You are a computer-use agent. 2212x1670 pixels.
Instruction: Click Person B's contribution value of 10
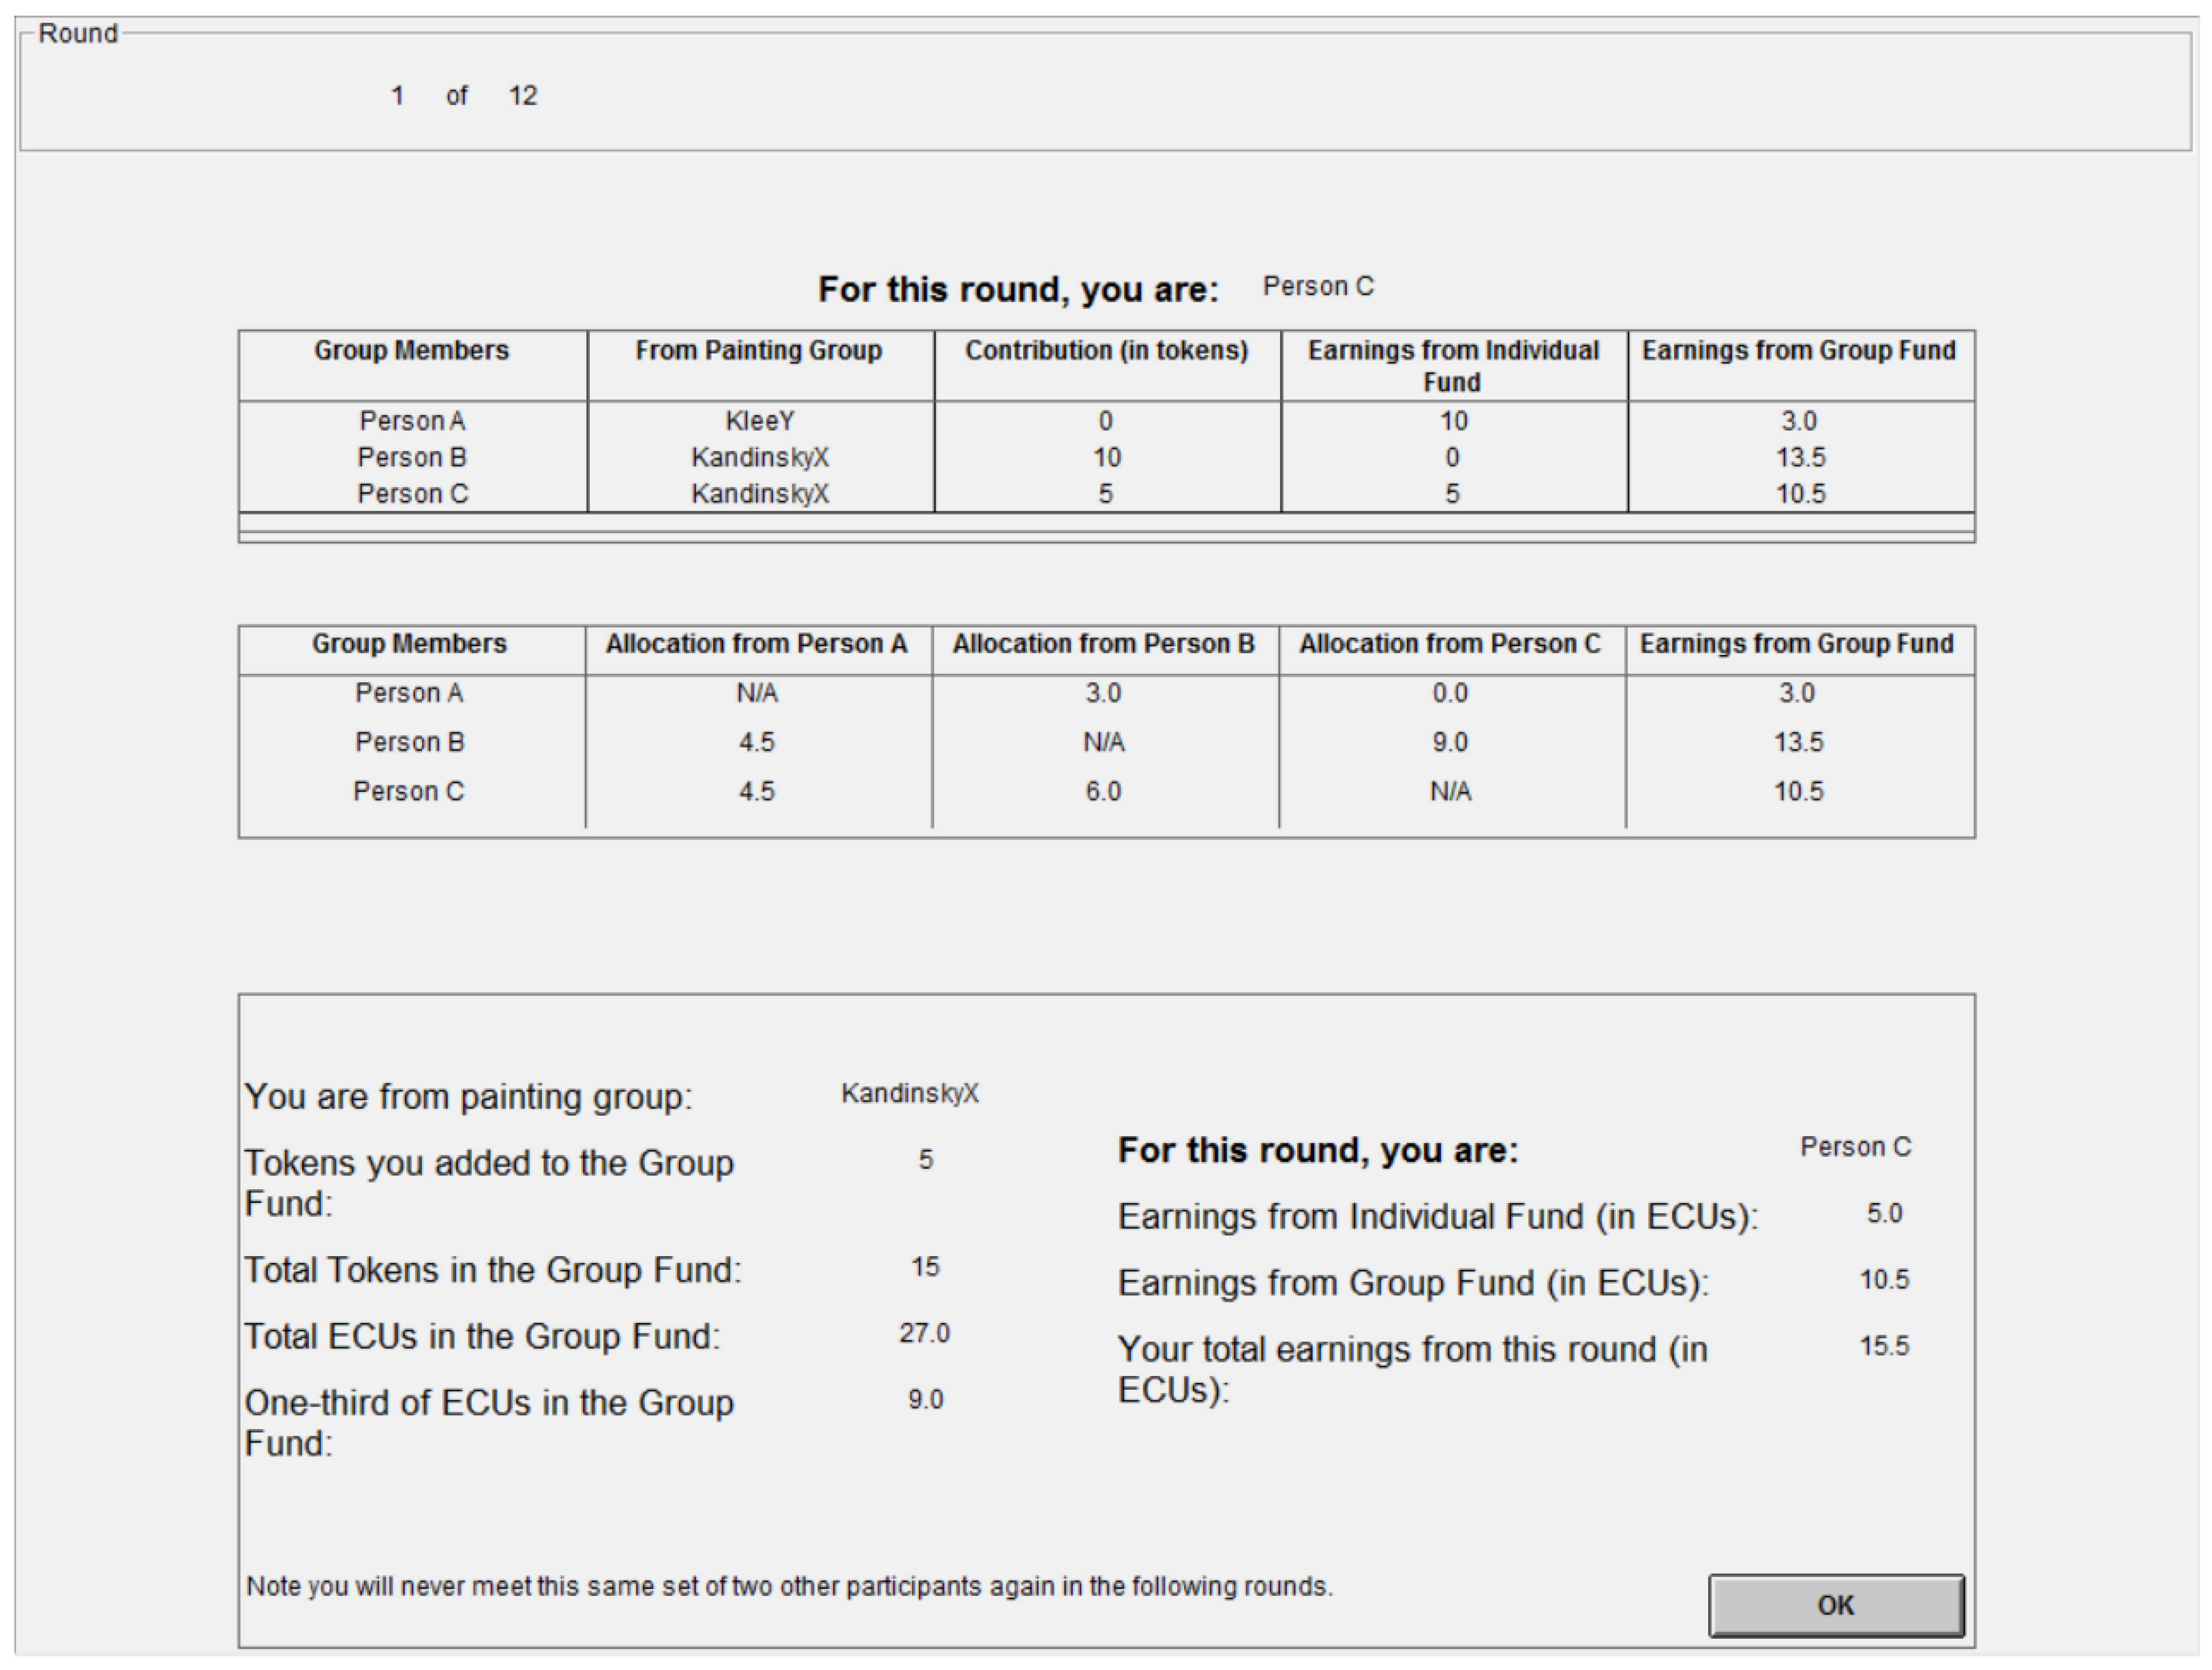tap(1106, 457)
